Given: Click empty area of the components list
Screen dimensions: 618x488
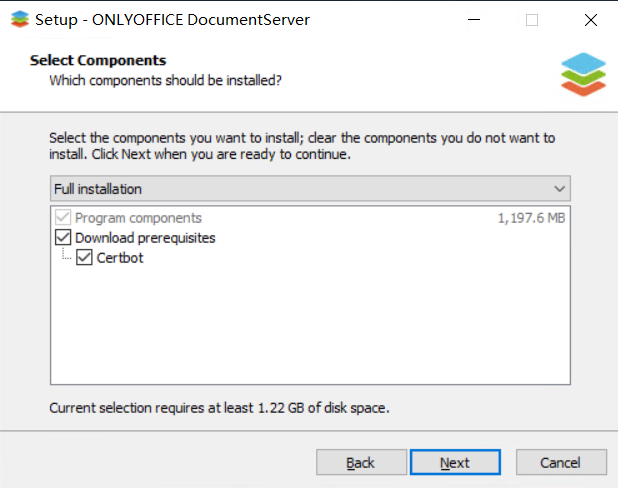Looking at the screenshot, I should coord(310,325).
